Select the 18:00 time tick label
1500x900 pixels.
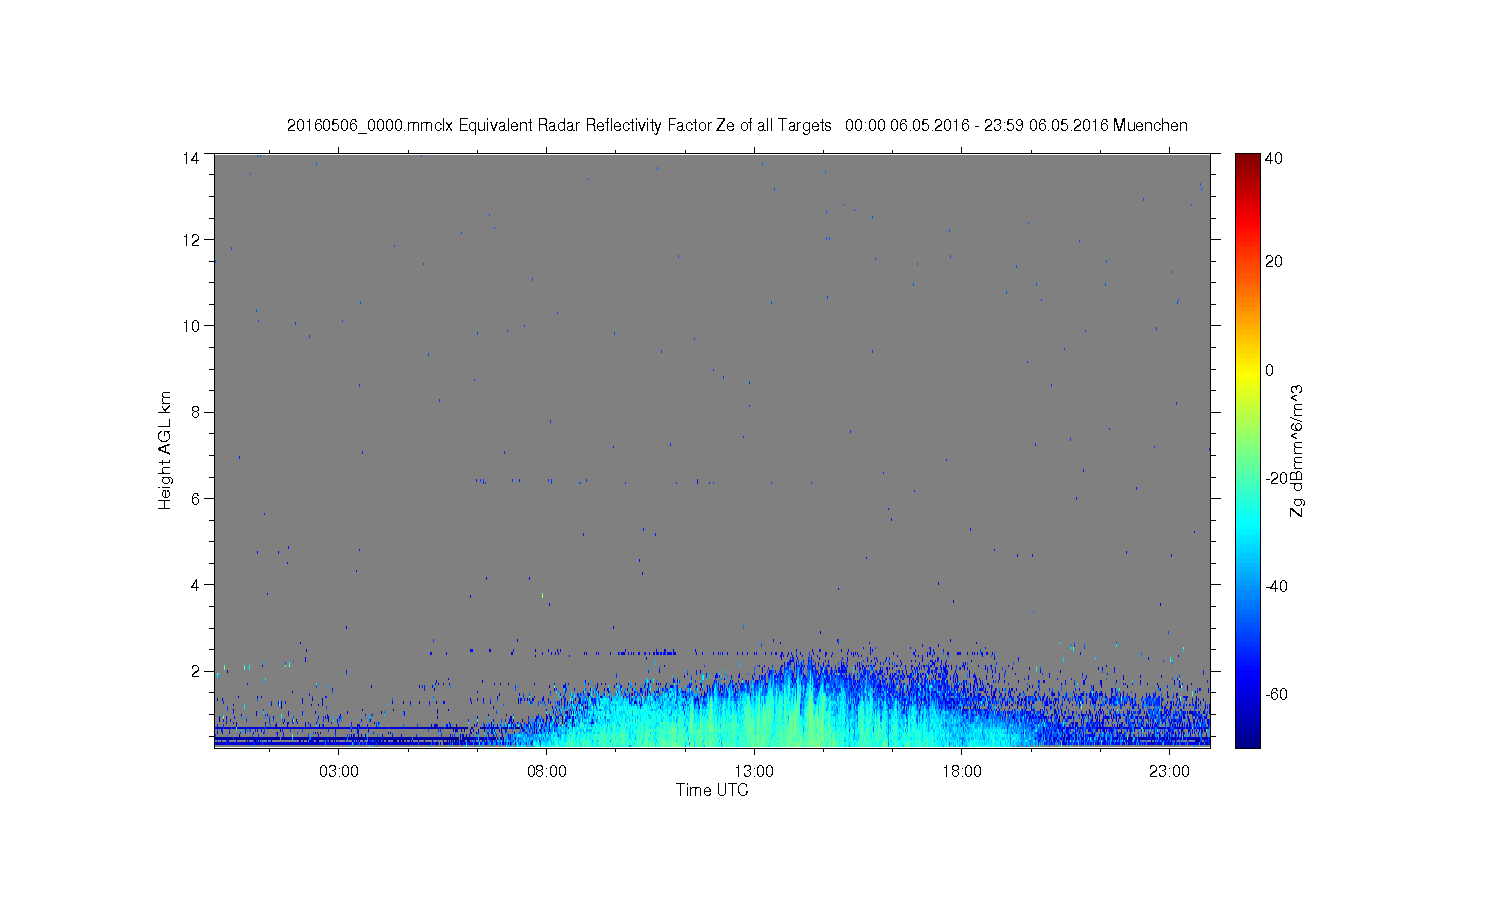(x=962, y=771)
